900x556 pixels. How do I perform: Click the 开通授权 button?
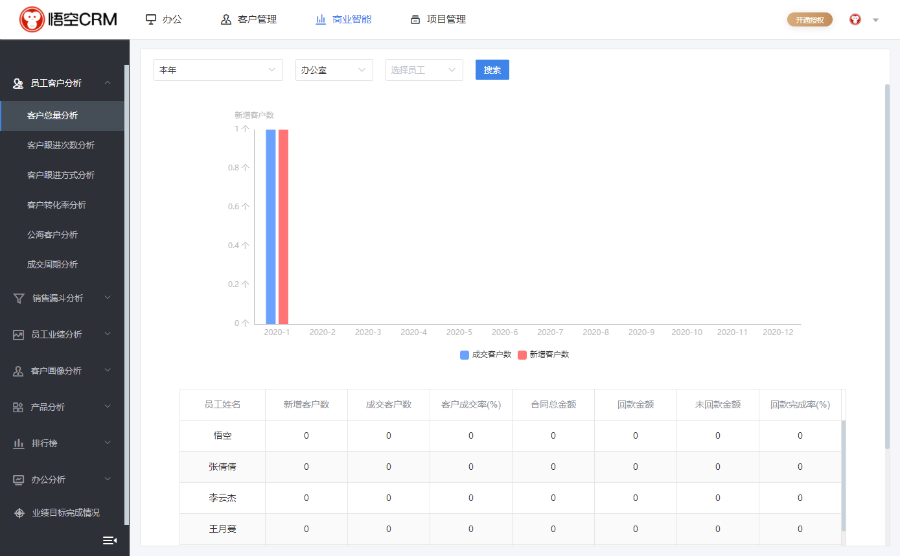809,19
